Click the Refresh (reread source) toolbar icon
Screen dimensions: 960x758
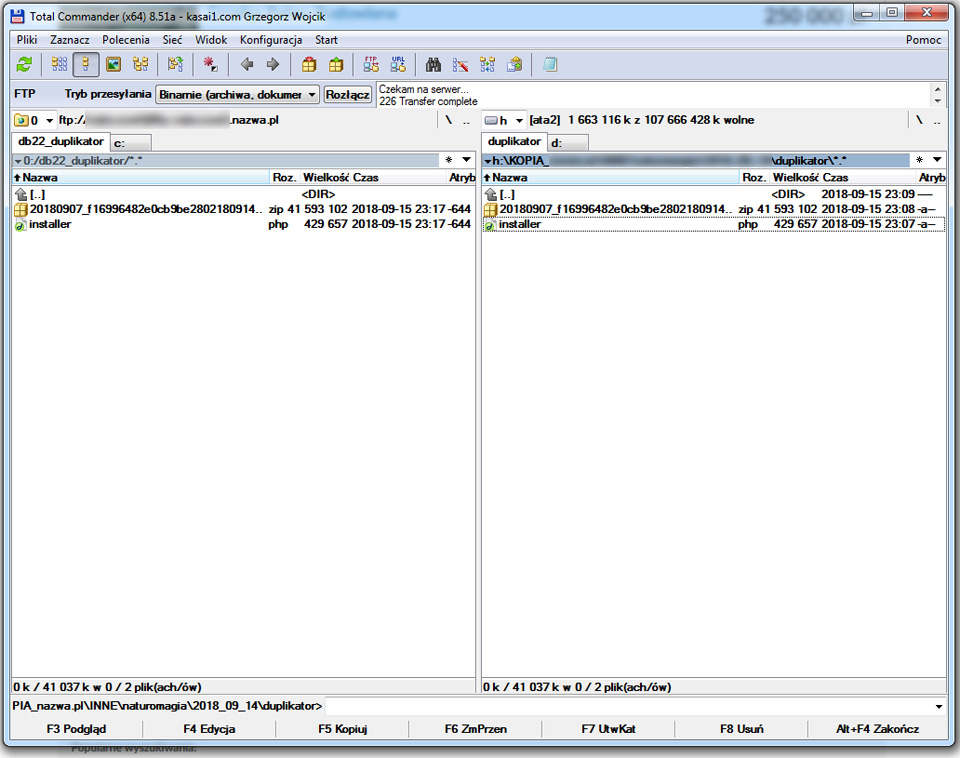click(24, 64)
